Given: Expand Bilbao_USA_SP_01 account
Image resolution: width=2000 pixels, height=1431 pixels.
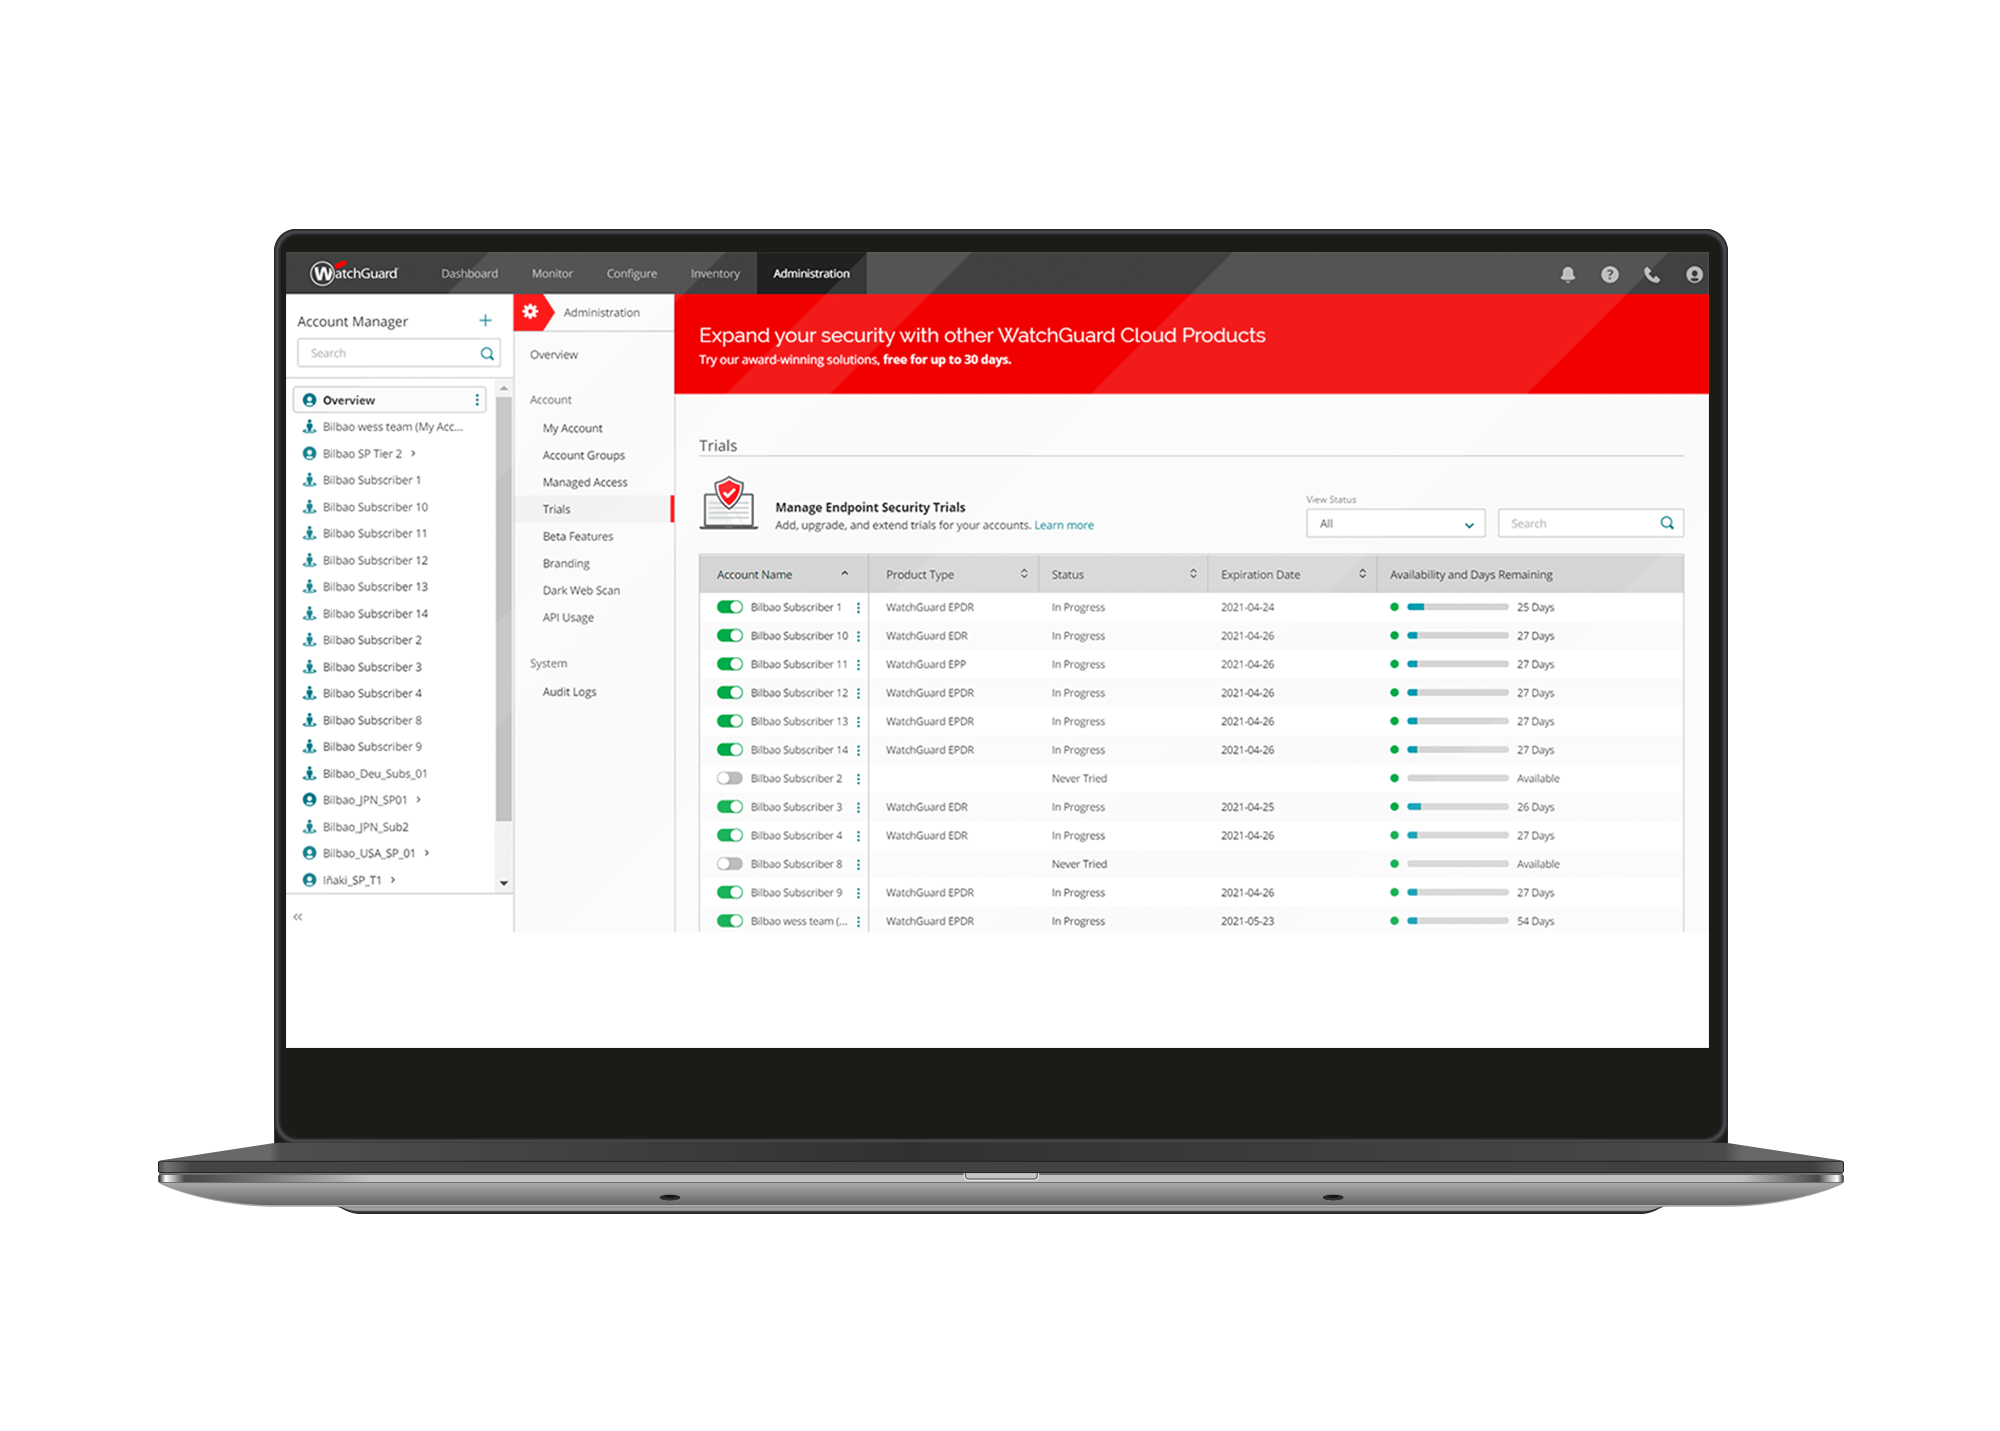Looking at the screenshot, I should tap(427, 853).
